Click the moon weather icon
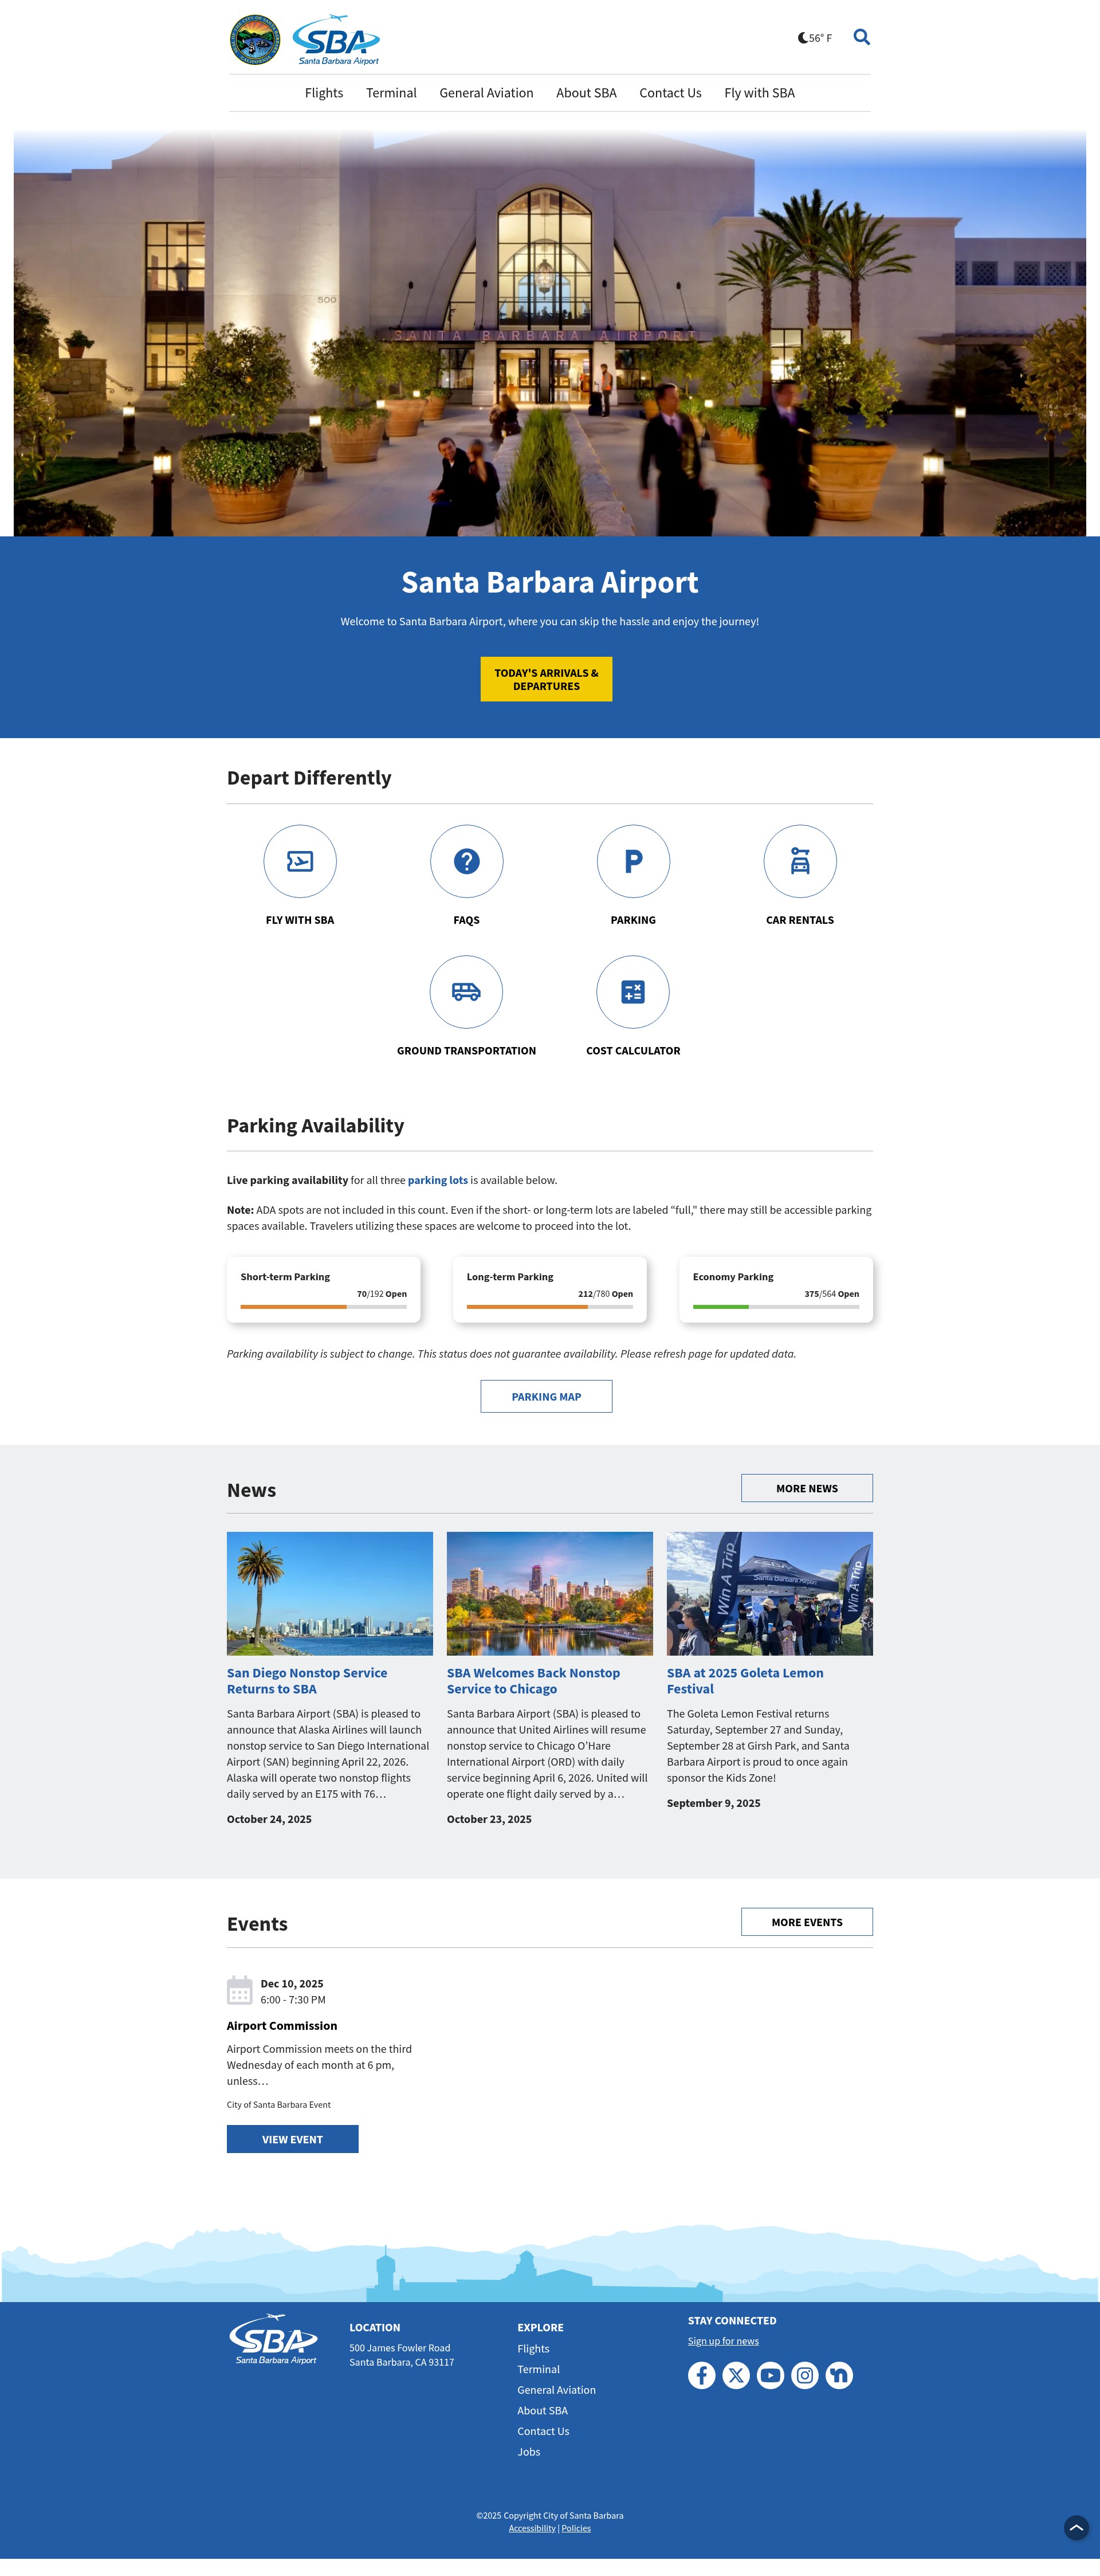The height and width of the screenshot is (2576, 1100). 802,38
